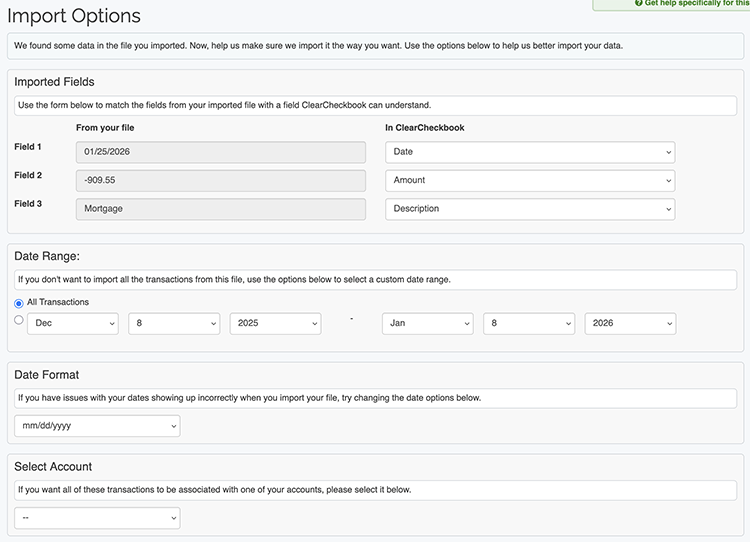Click the 'In ClearCheckbook' column header
Image resolution: width=750 pixels, height=542 pixels.
click(x=425, y=128)
